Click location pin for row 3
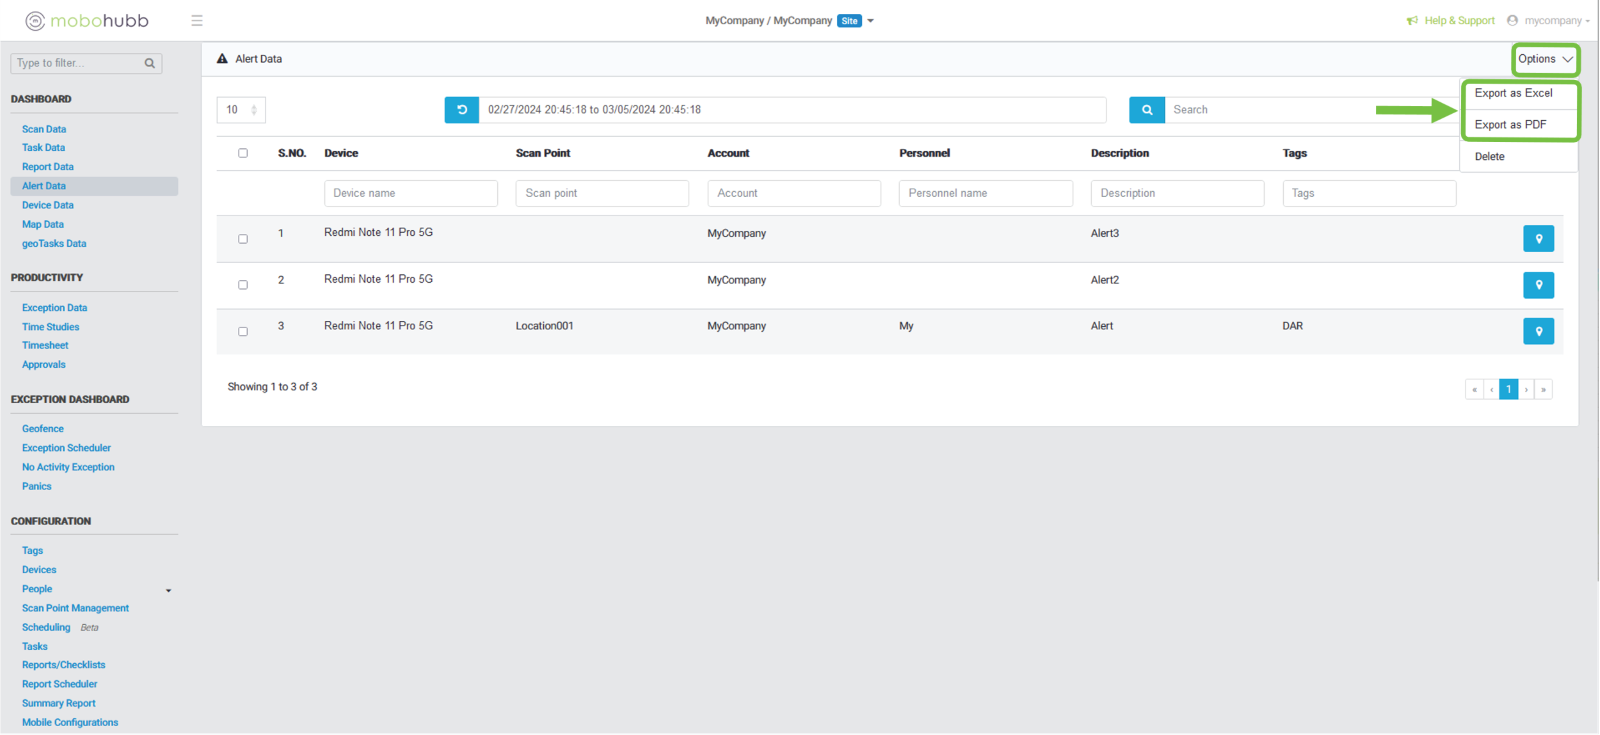This screenshot has width=1600, height=735. [1538, 331]
